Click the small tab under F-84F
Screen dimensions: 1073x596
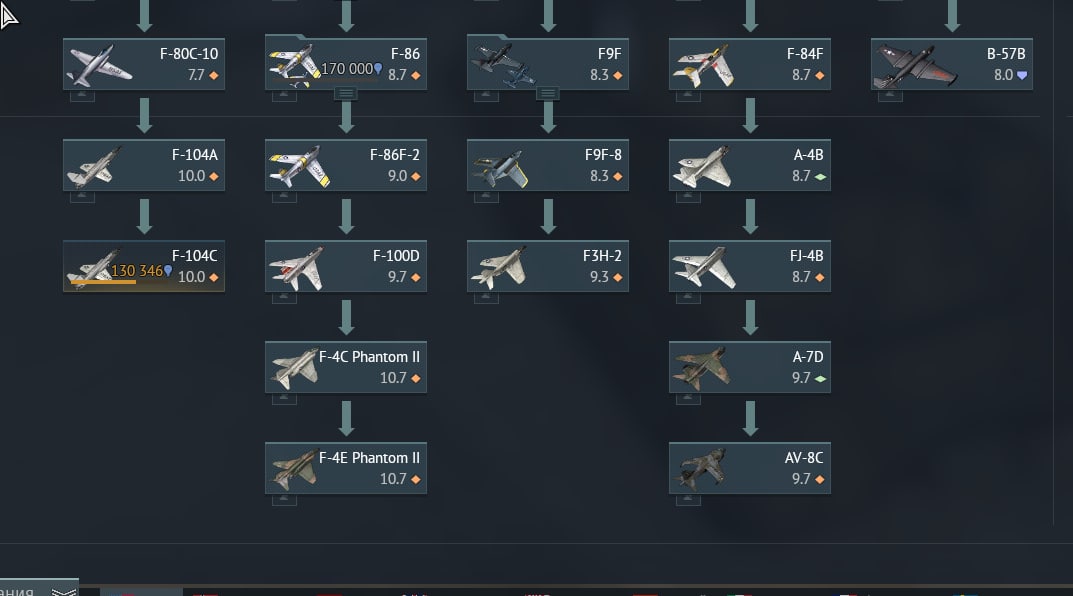[x=688, y=96]
